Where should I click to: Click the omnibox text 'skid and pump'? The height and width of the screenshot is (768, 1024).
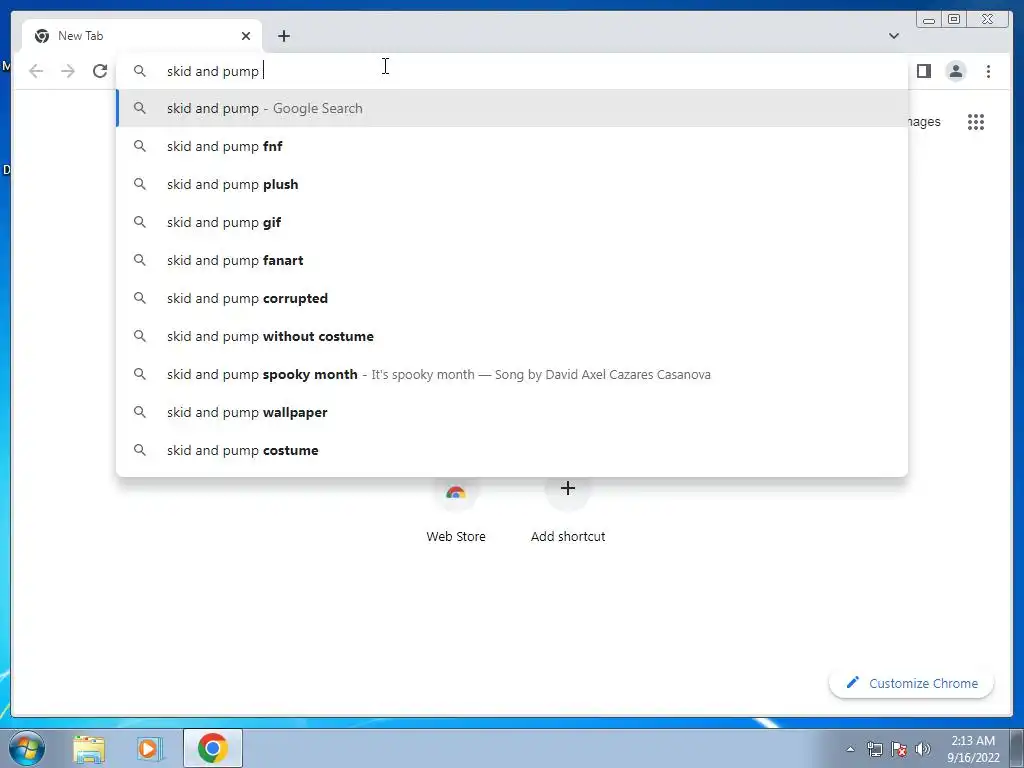tap(213, 71)
